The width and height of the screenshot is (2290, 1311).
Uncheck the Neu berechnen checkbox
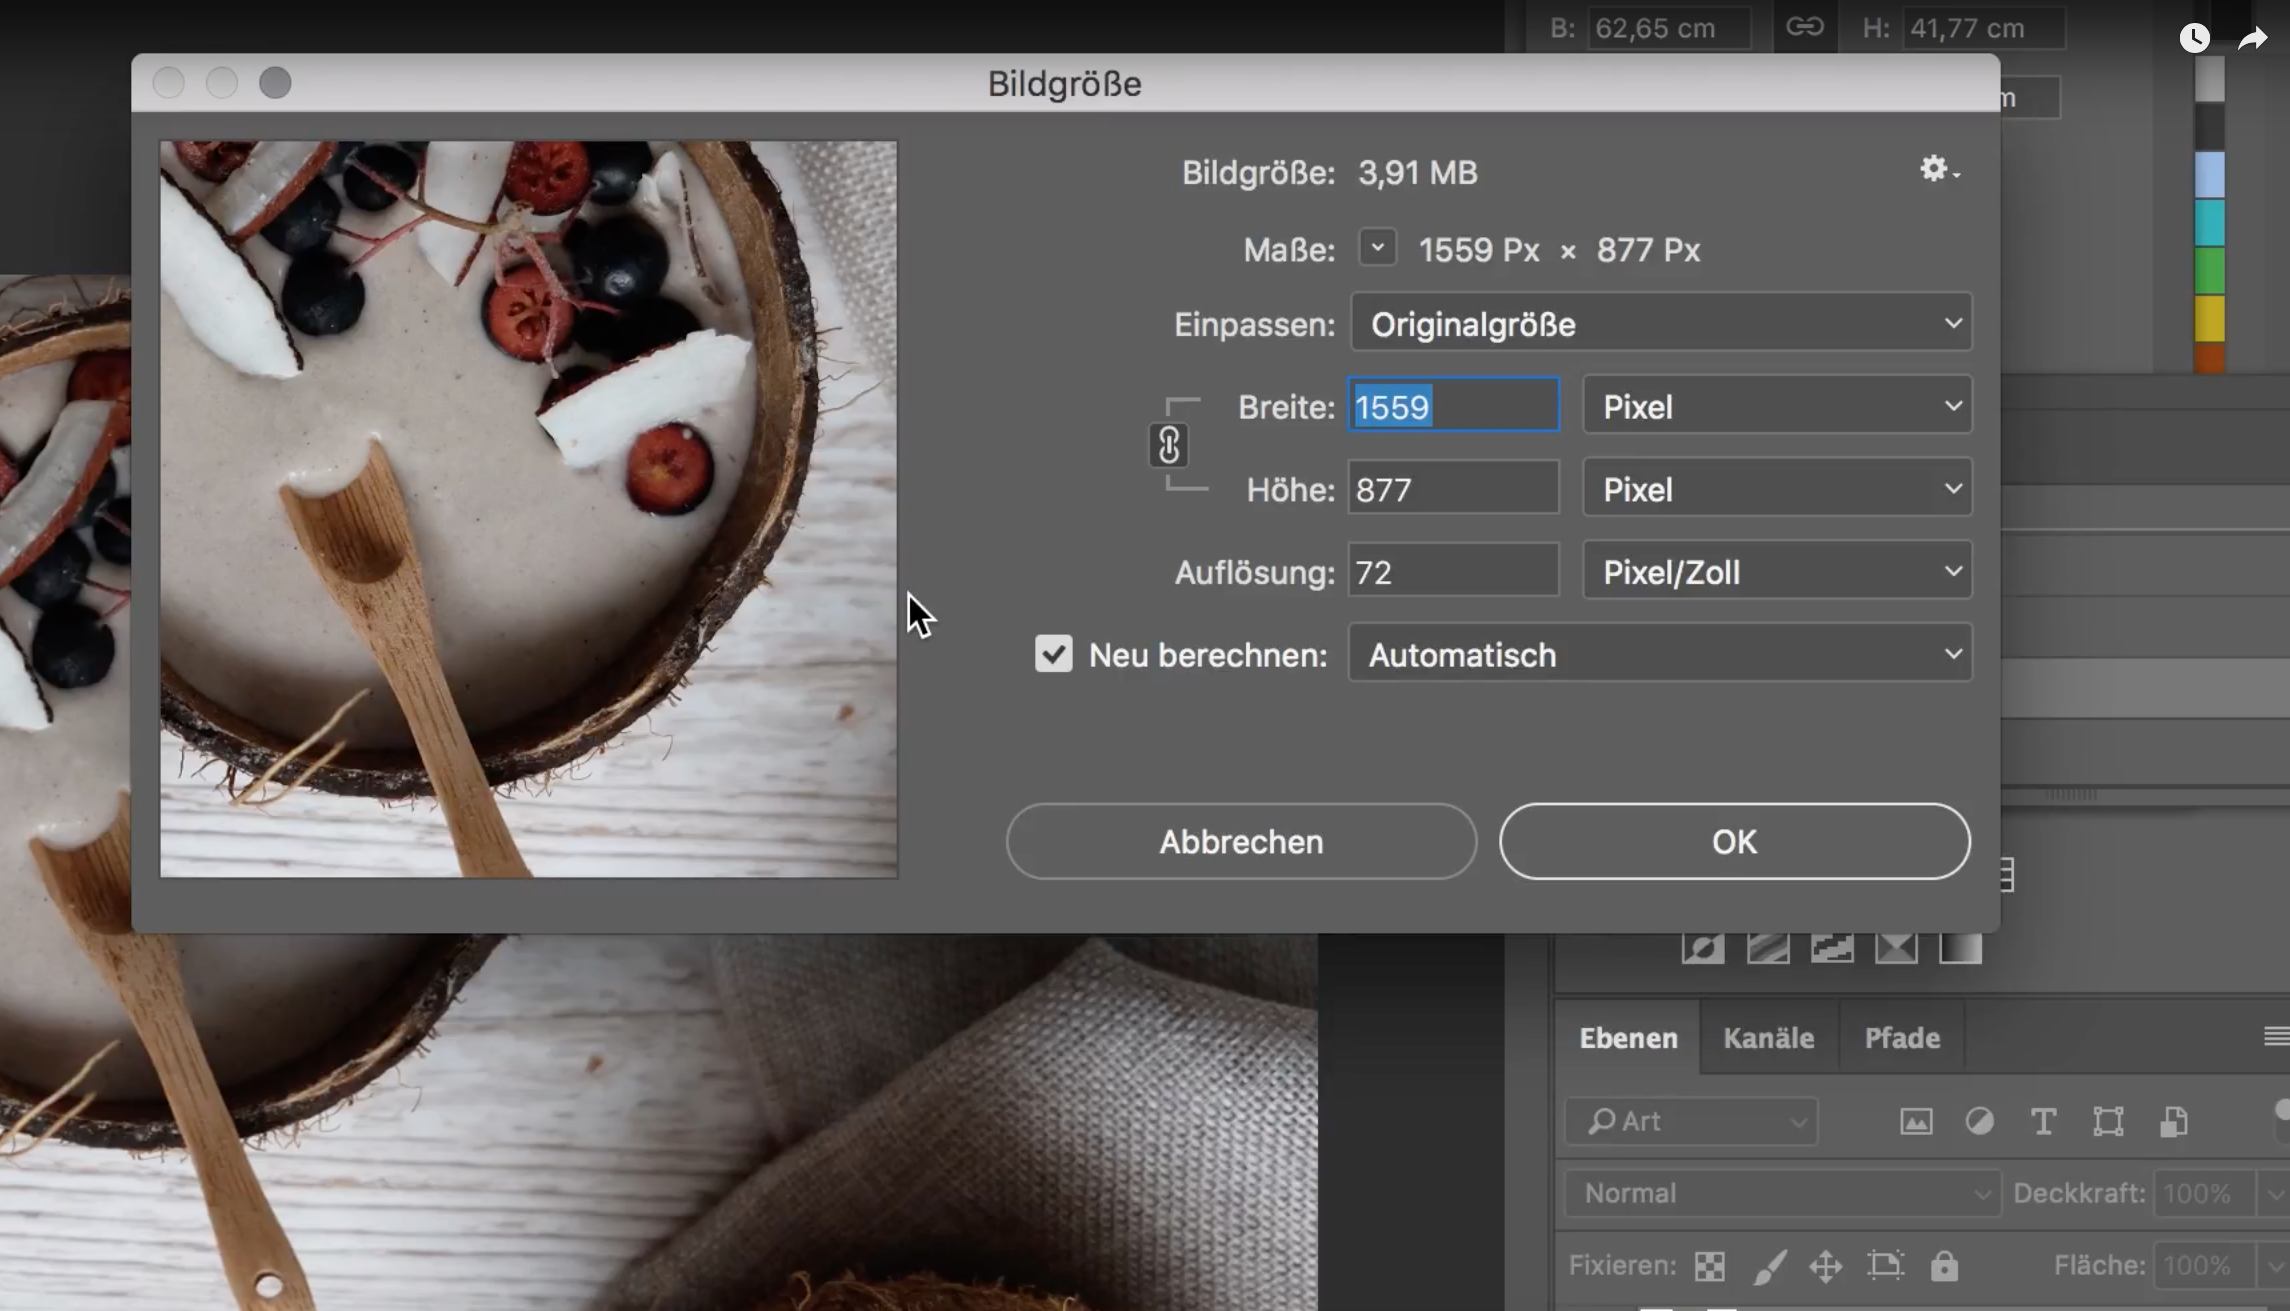[x=1053, y=654]
